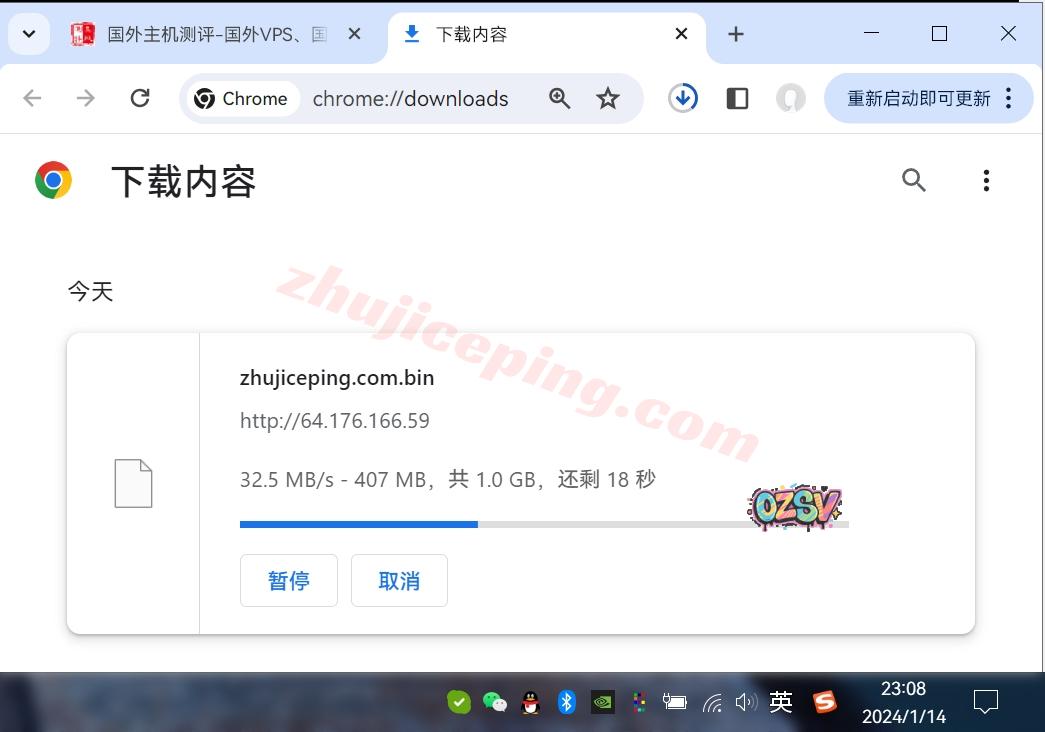
Task: Cancel the download with 取消 button
Action: (x=399, y=581)
